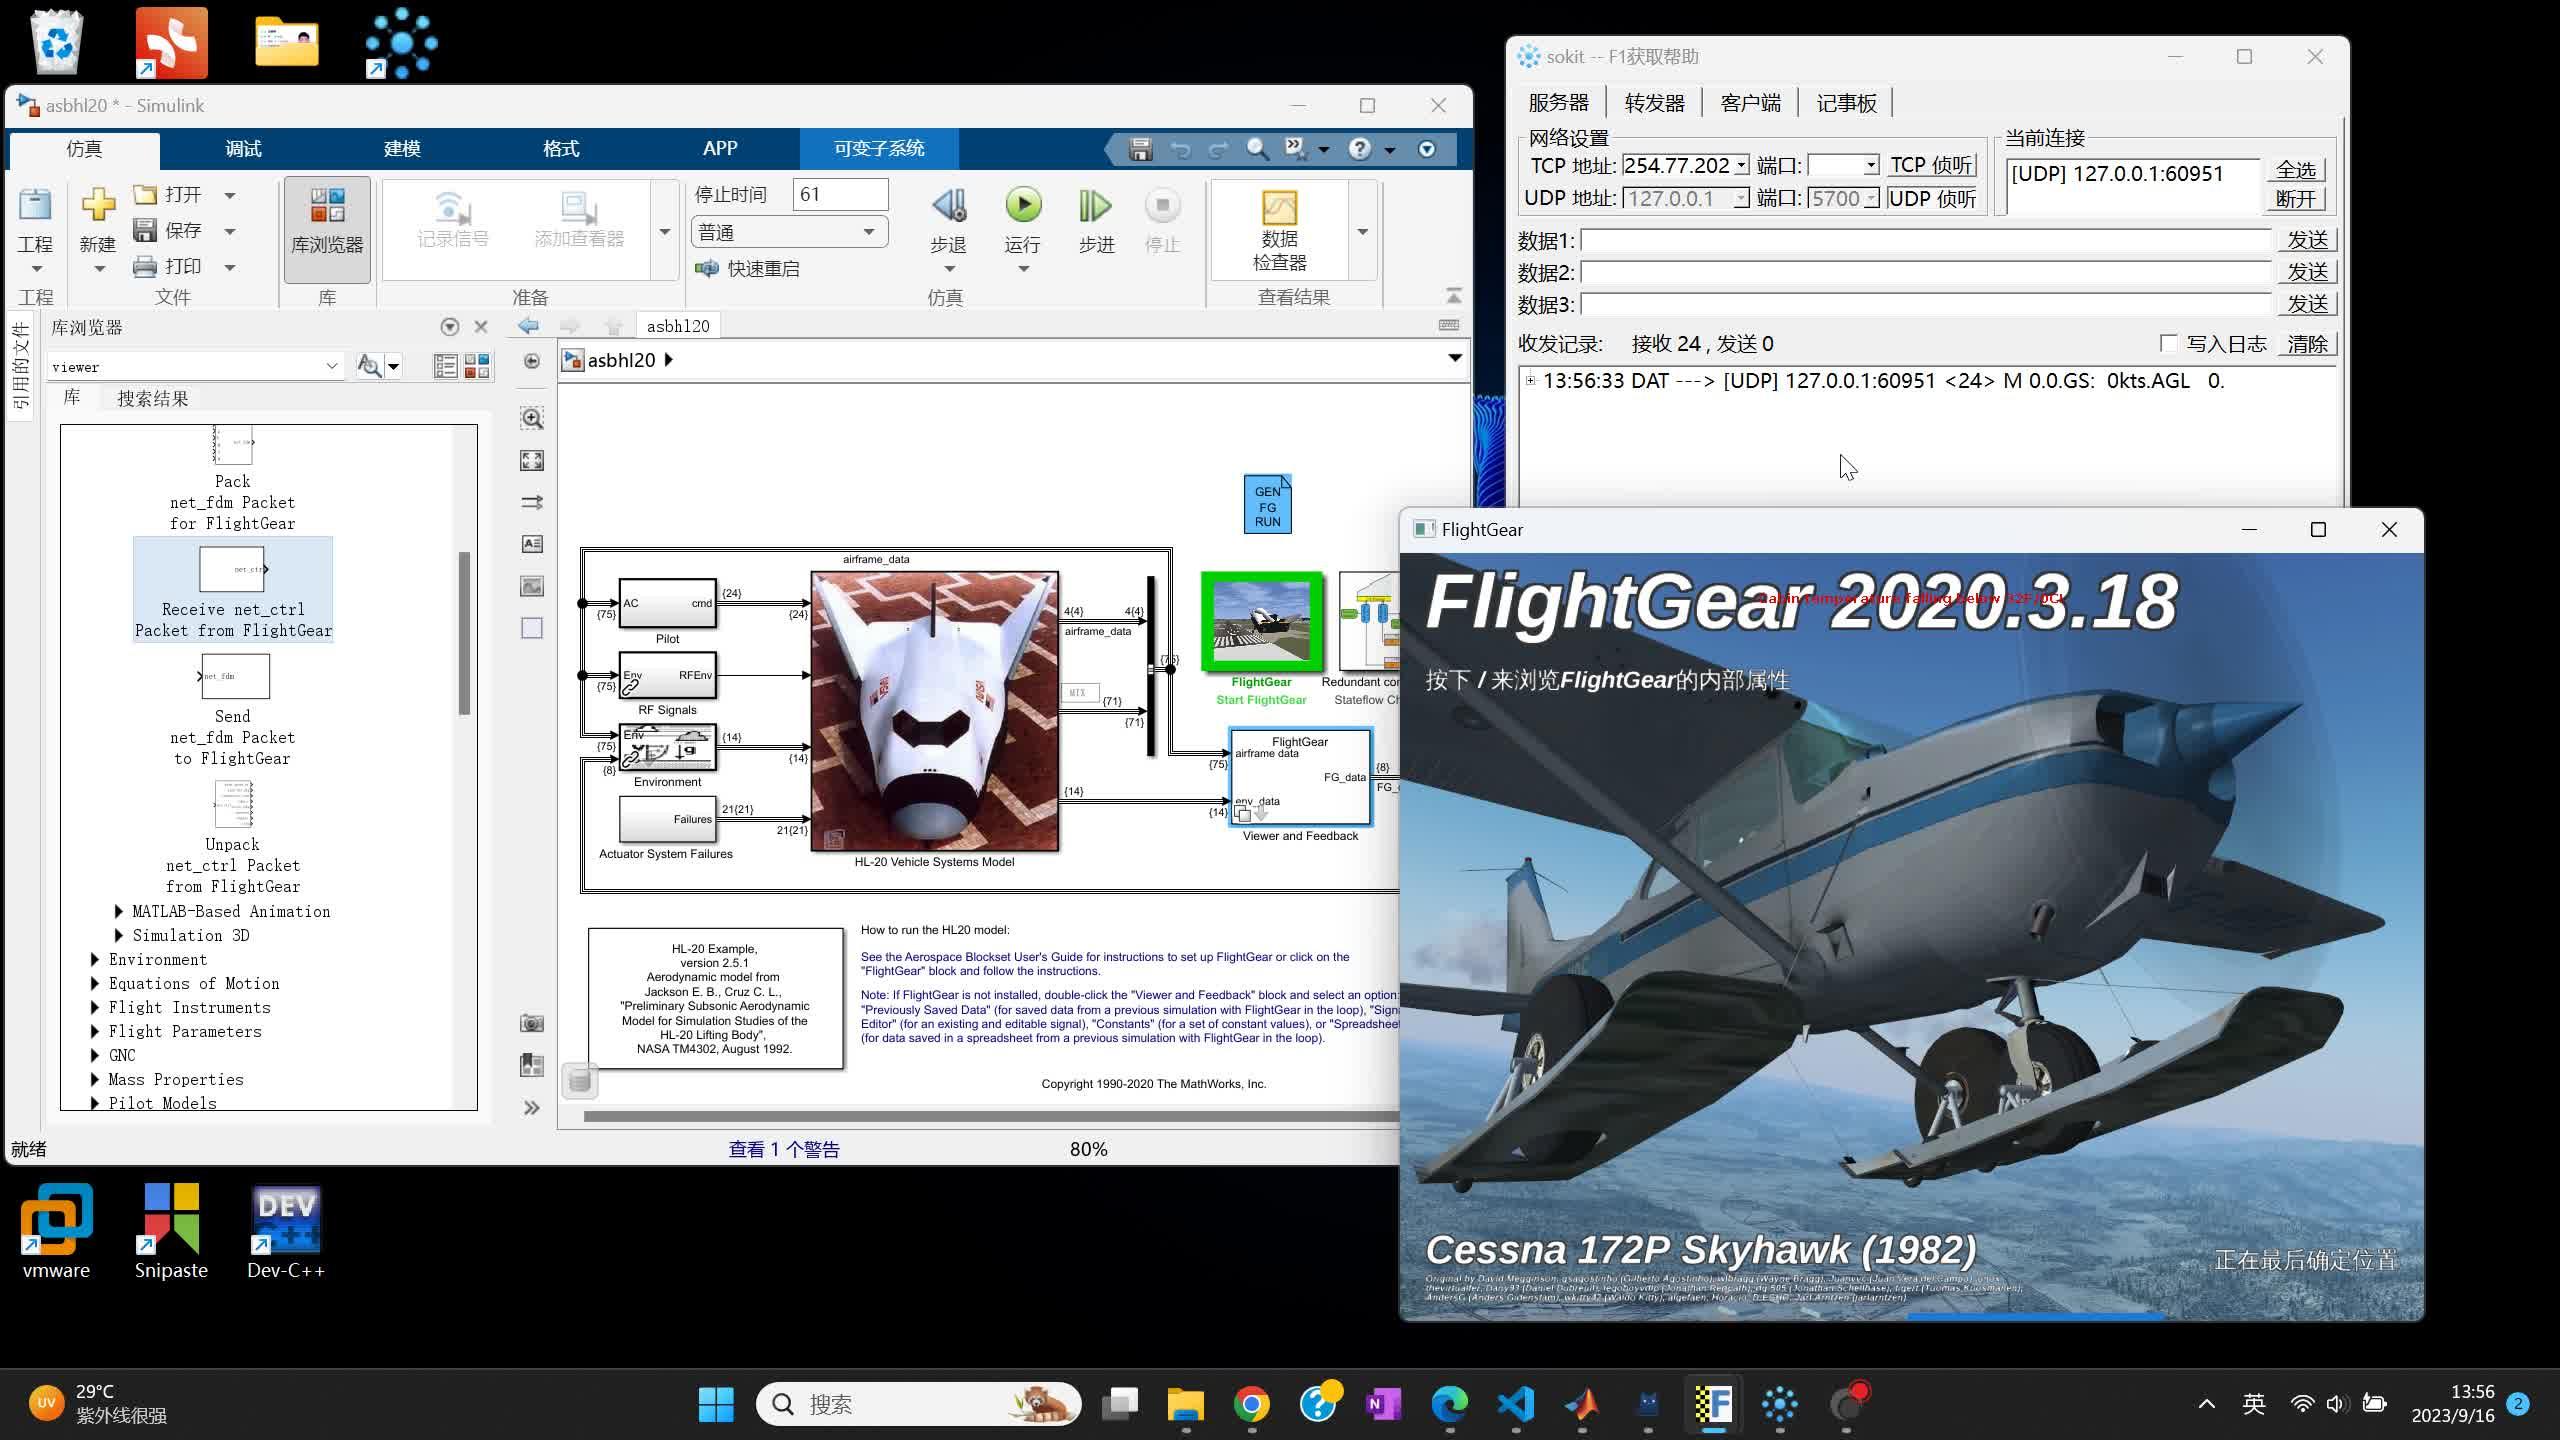
Task: Open FlightGear from the Windows taskbar
Action: [1715, 1404]
